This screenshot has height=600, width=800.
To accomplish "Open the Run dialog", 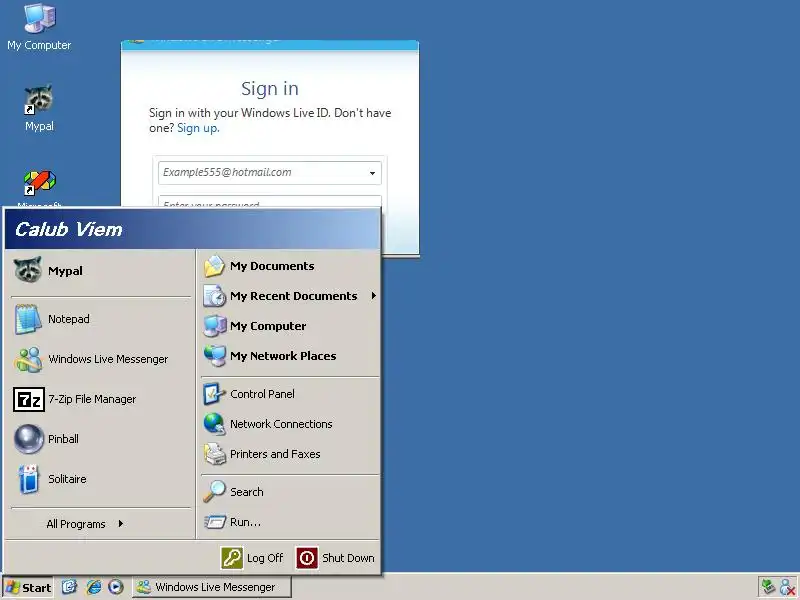I will [x=290, y=522].
